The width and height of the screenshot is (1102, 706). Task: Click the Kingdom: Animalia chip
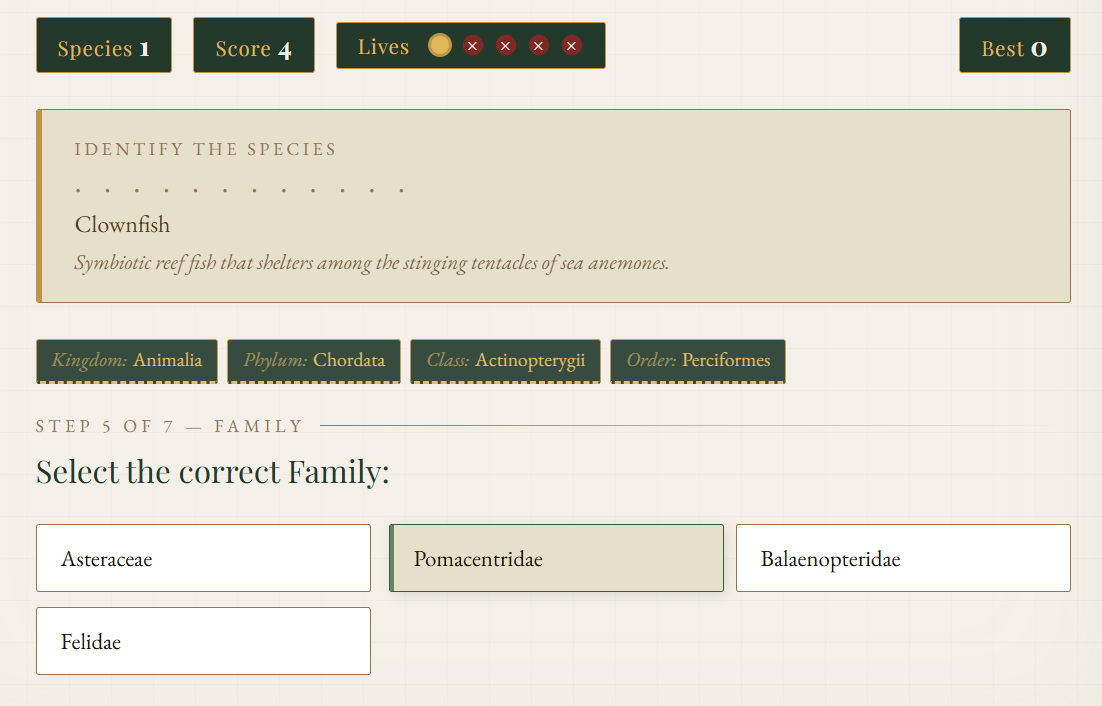127,361
